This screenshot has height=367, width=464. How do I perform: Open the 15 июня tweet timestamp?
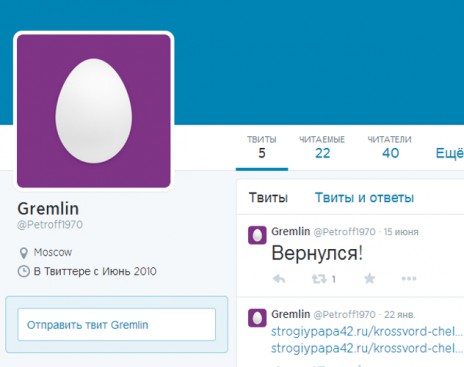pos(401,232)
